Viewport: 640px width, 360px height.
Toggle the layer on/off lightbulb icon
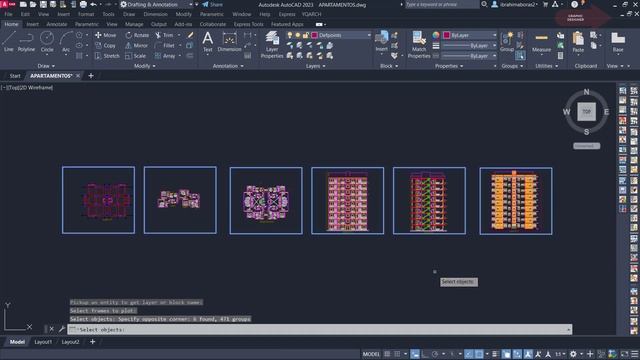point(290,35)
